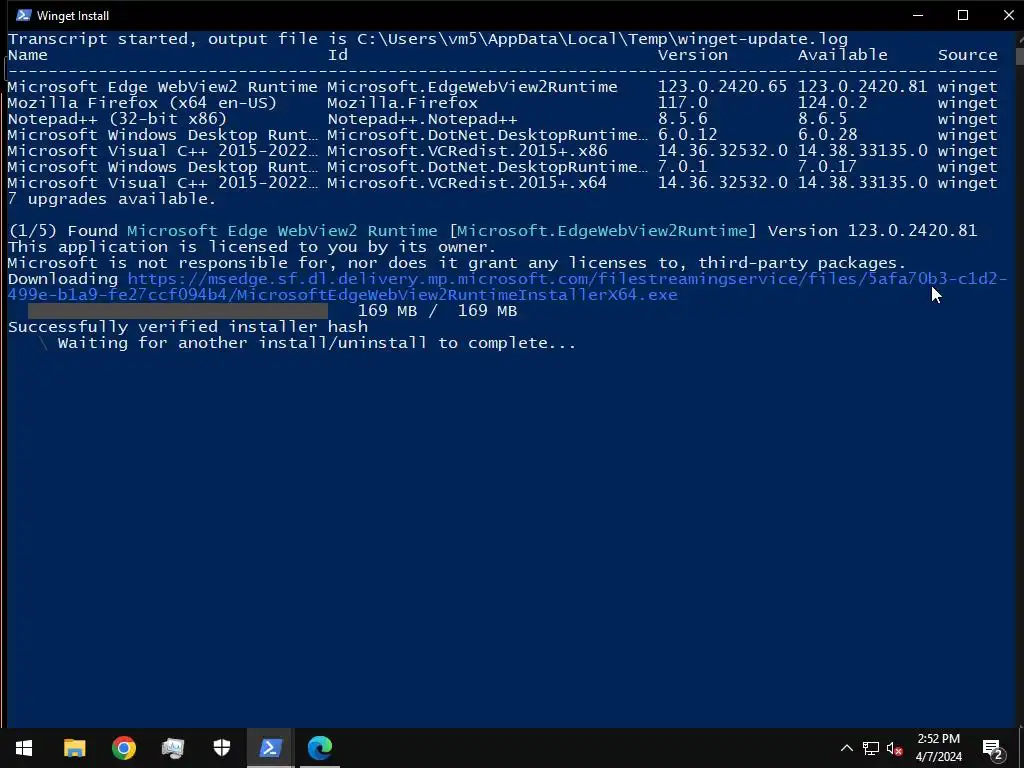
Task: Click the muted volume tray icon
Action: click(x=894, y=748)
